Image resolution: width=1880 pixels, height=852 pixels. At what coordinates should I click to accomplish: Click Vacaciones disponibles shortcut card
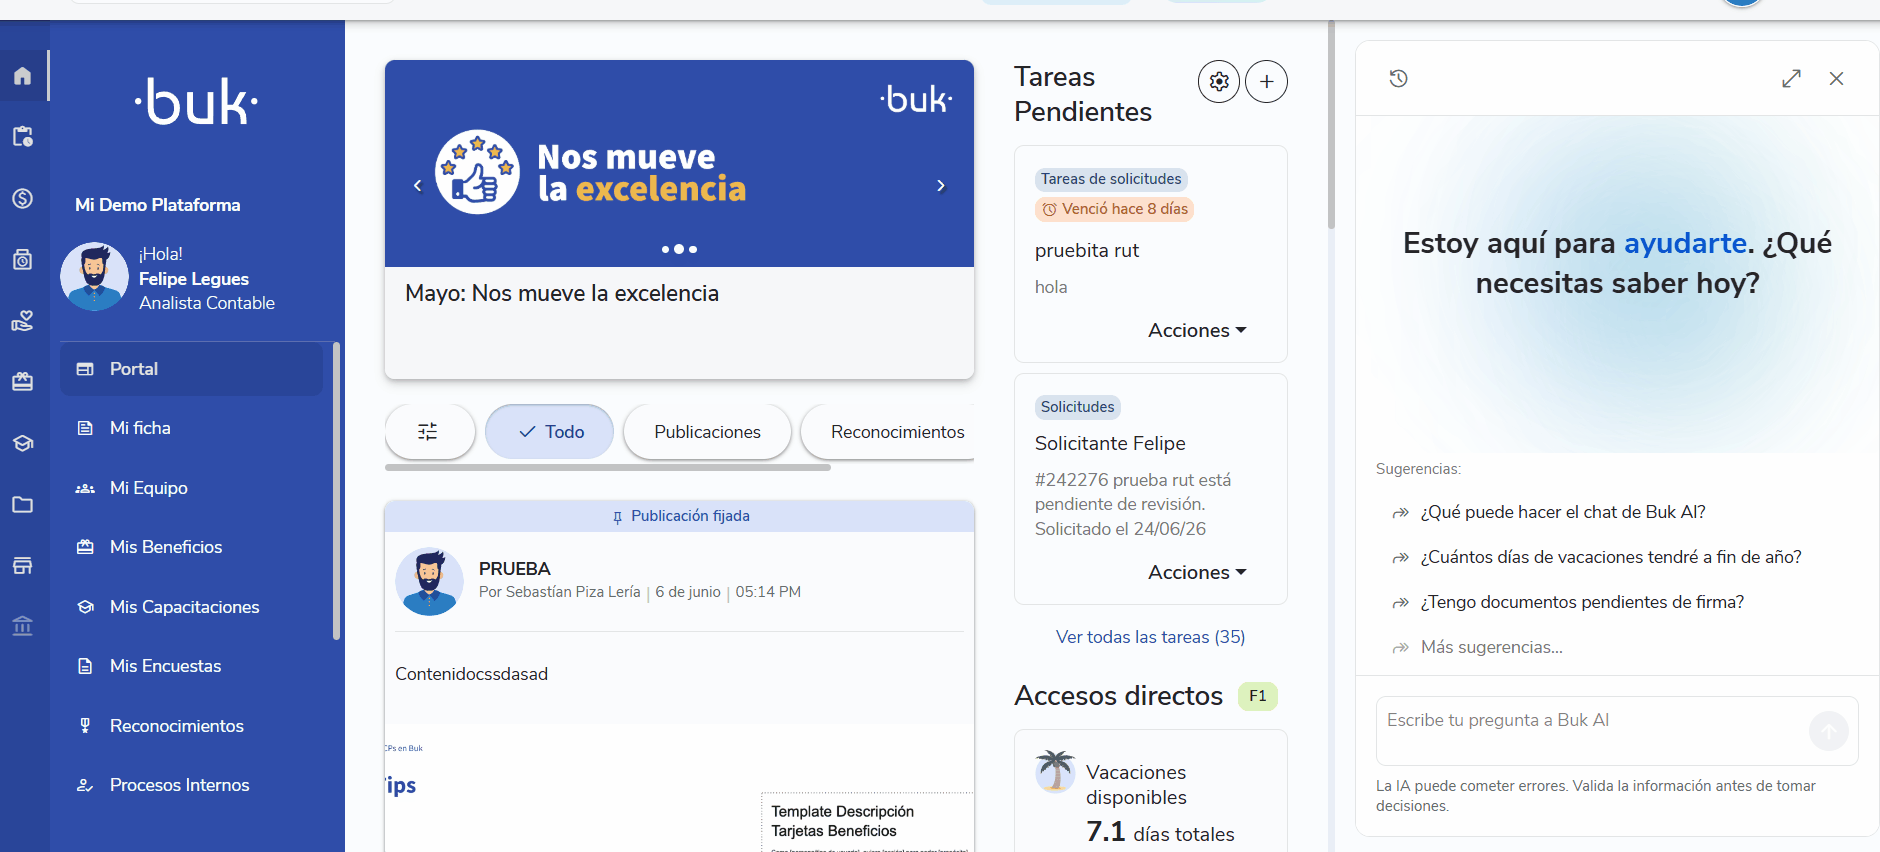1150,791
